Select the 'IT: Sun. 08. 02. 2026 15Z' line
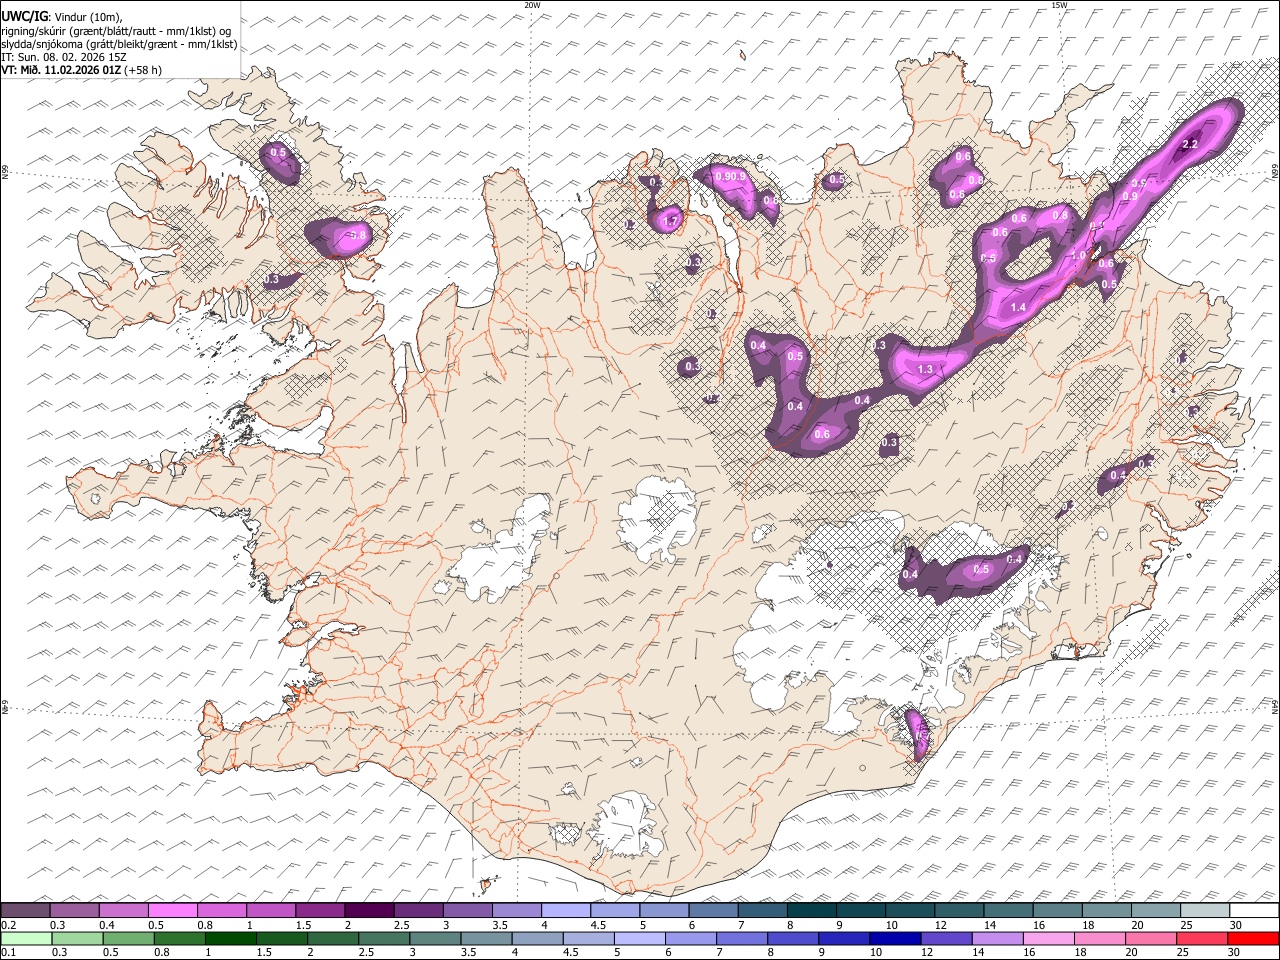 click(64, 57)
